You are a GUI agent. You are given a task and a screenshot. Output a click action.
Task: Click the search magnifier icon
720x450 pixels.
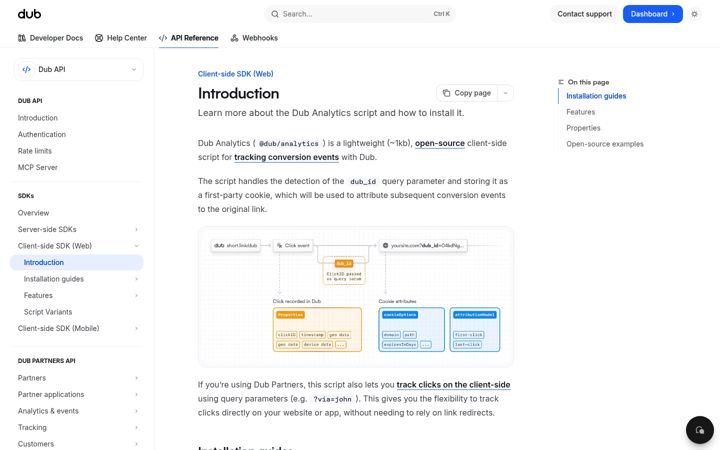pyautogui.click(x=275, y=14)
